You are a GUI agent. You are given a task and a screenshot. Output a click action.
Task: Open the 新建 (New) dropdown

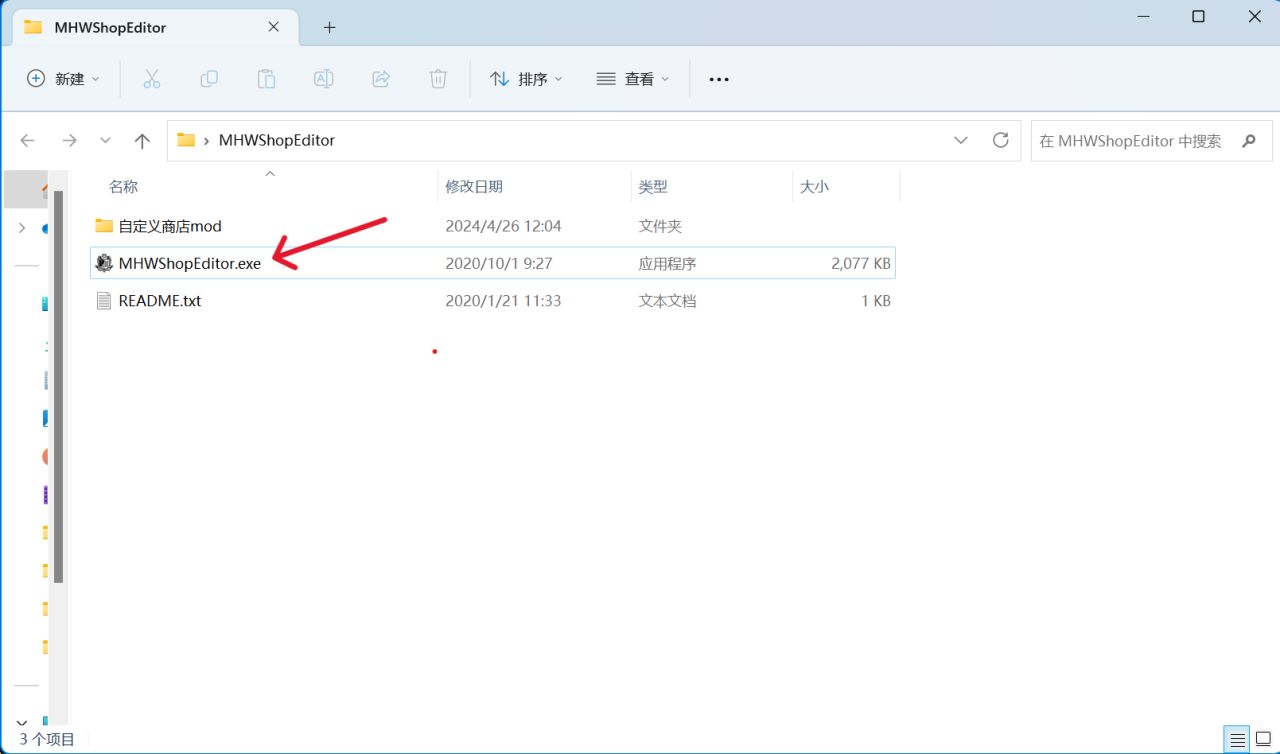tap(64, 79)
